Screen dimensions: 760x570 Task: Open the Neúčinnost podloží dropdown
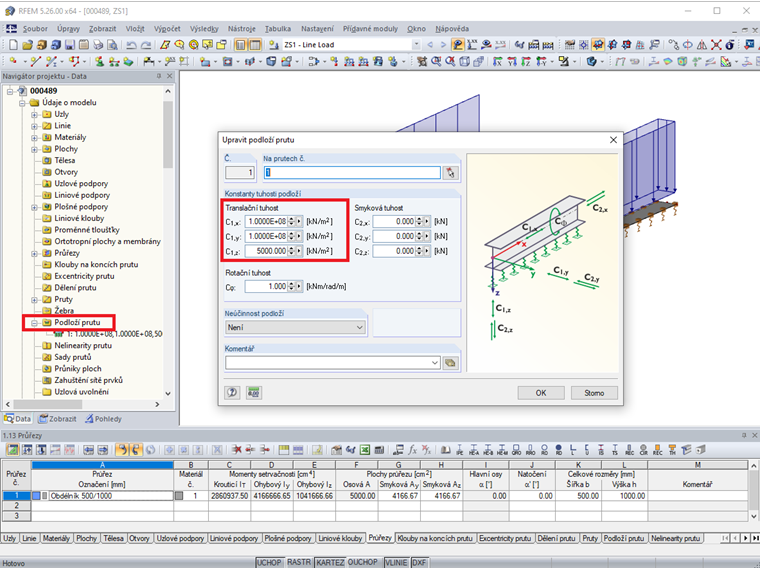tap(359, 328)
